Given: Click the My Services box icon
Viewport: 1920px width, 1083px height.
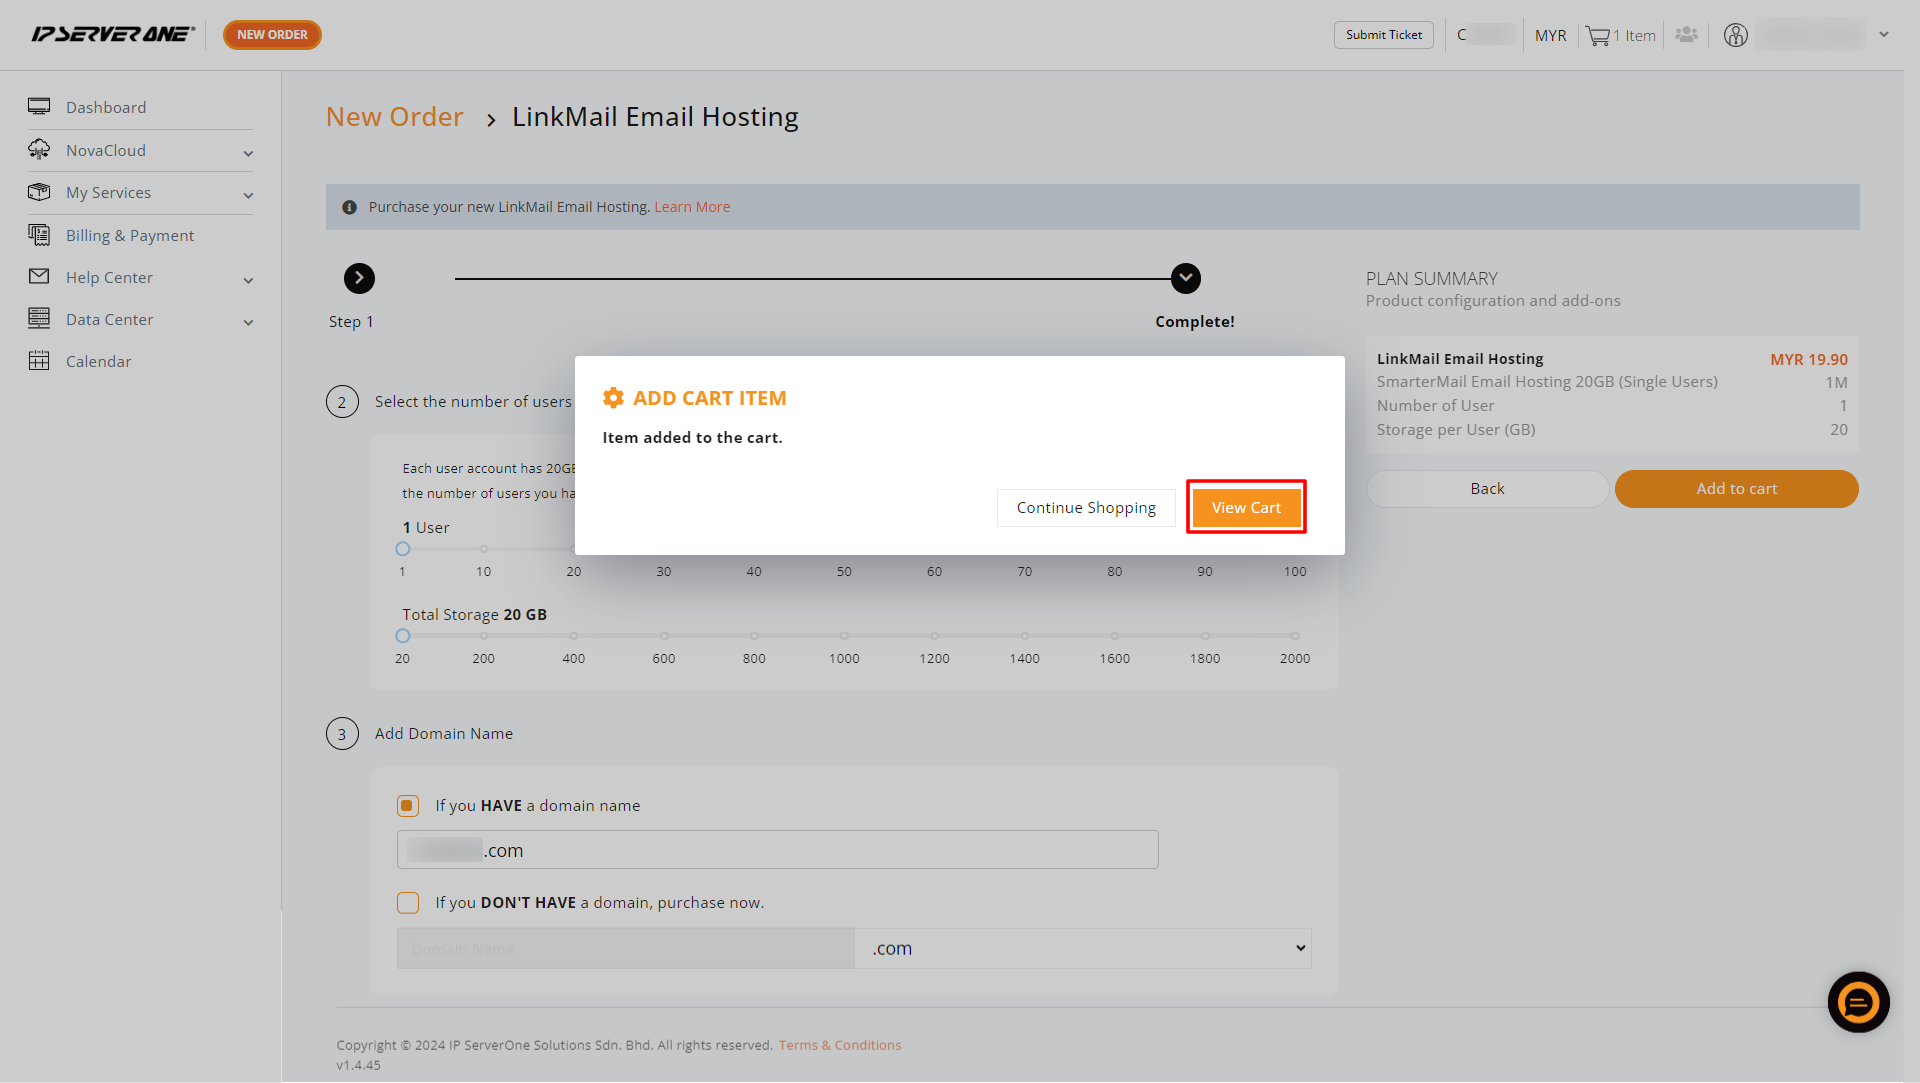Looking at the screenshot, I should pos(39,191).
